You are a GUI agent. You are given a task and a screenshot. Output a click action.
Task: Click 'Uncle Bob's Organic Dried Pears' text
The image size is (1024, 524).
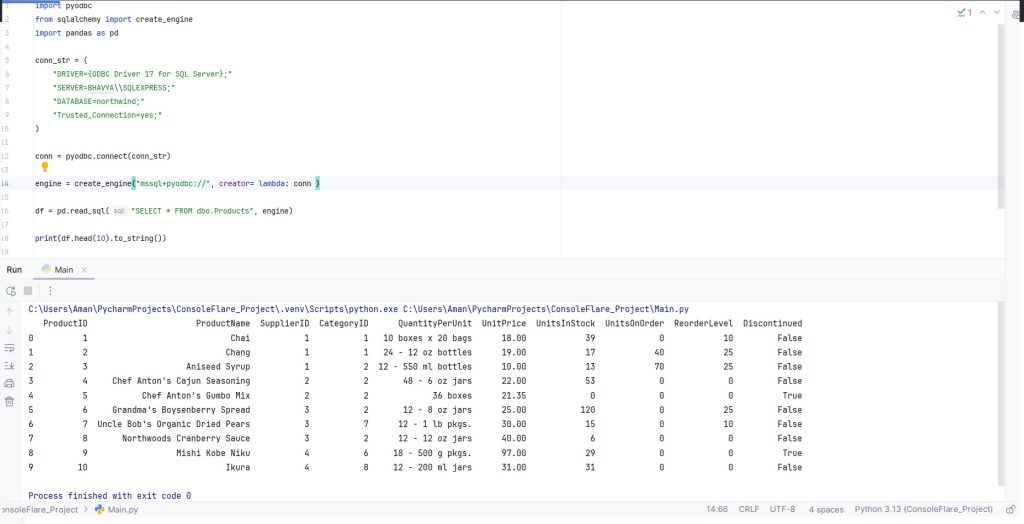tap(174, 424)
